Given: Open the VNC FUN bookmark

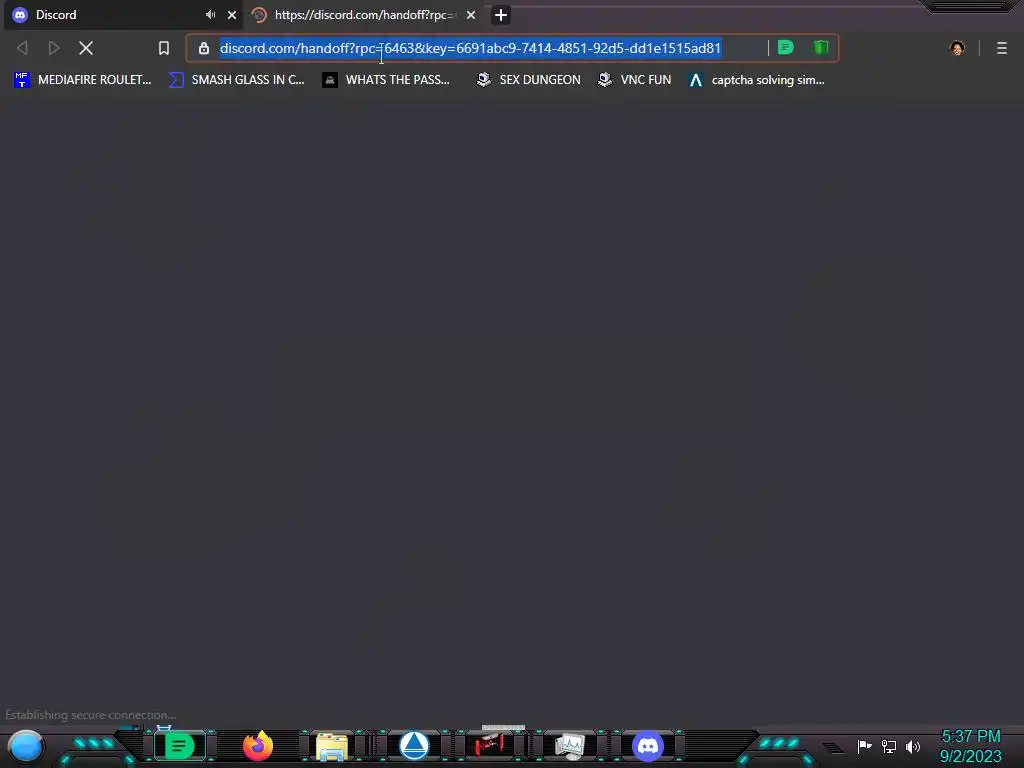Looking at the screenshot, I should pos(634,80).
